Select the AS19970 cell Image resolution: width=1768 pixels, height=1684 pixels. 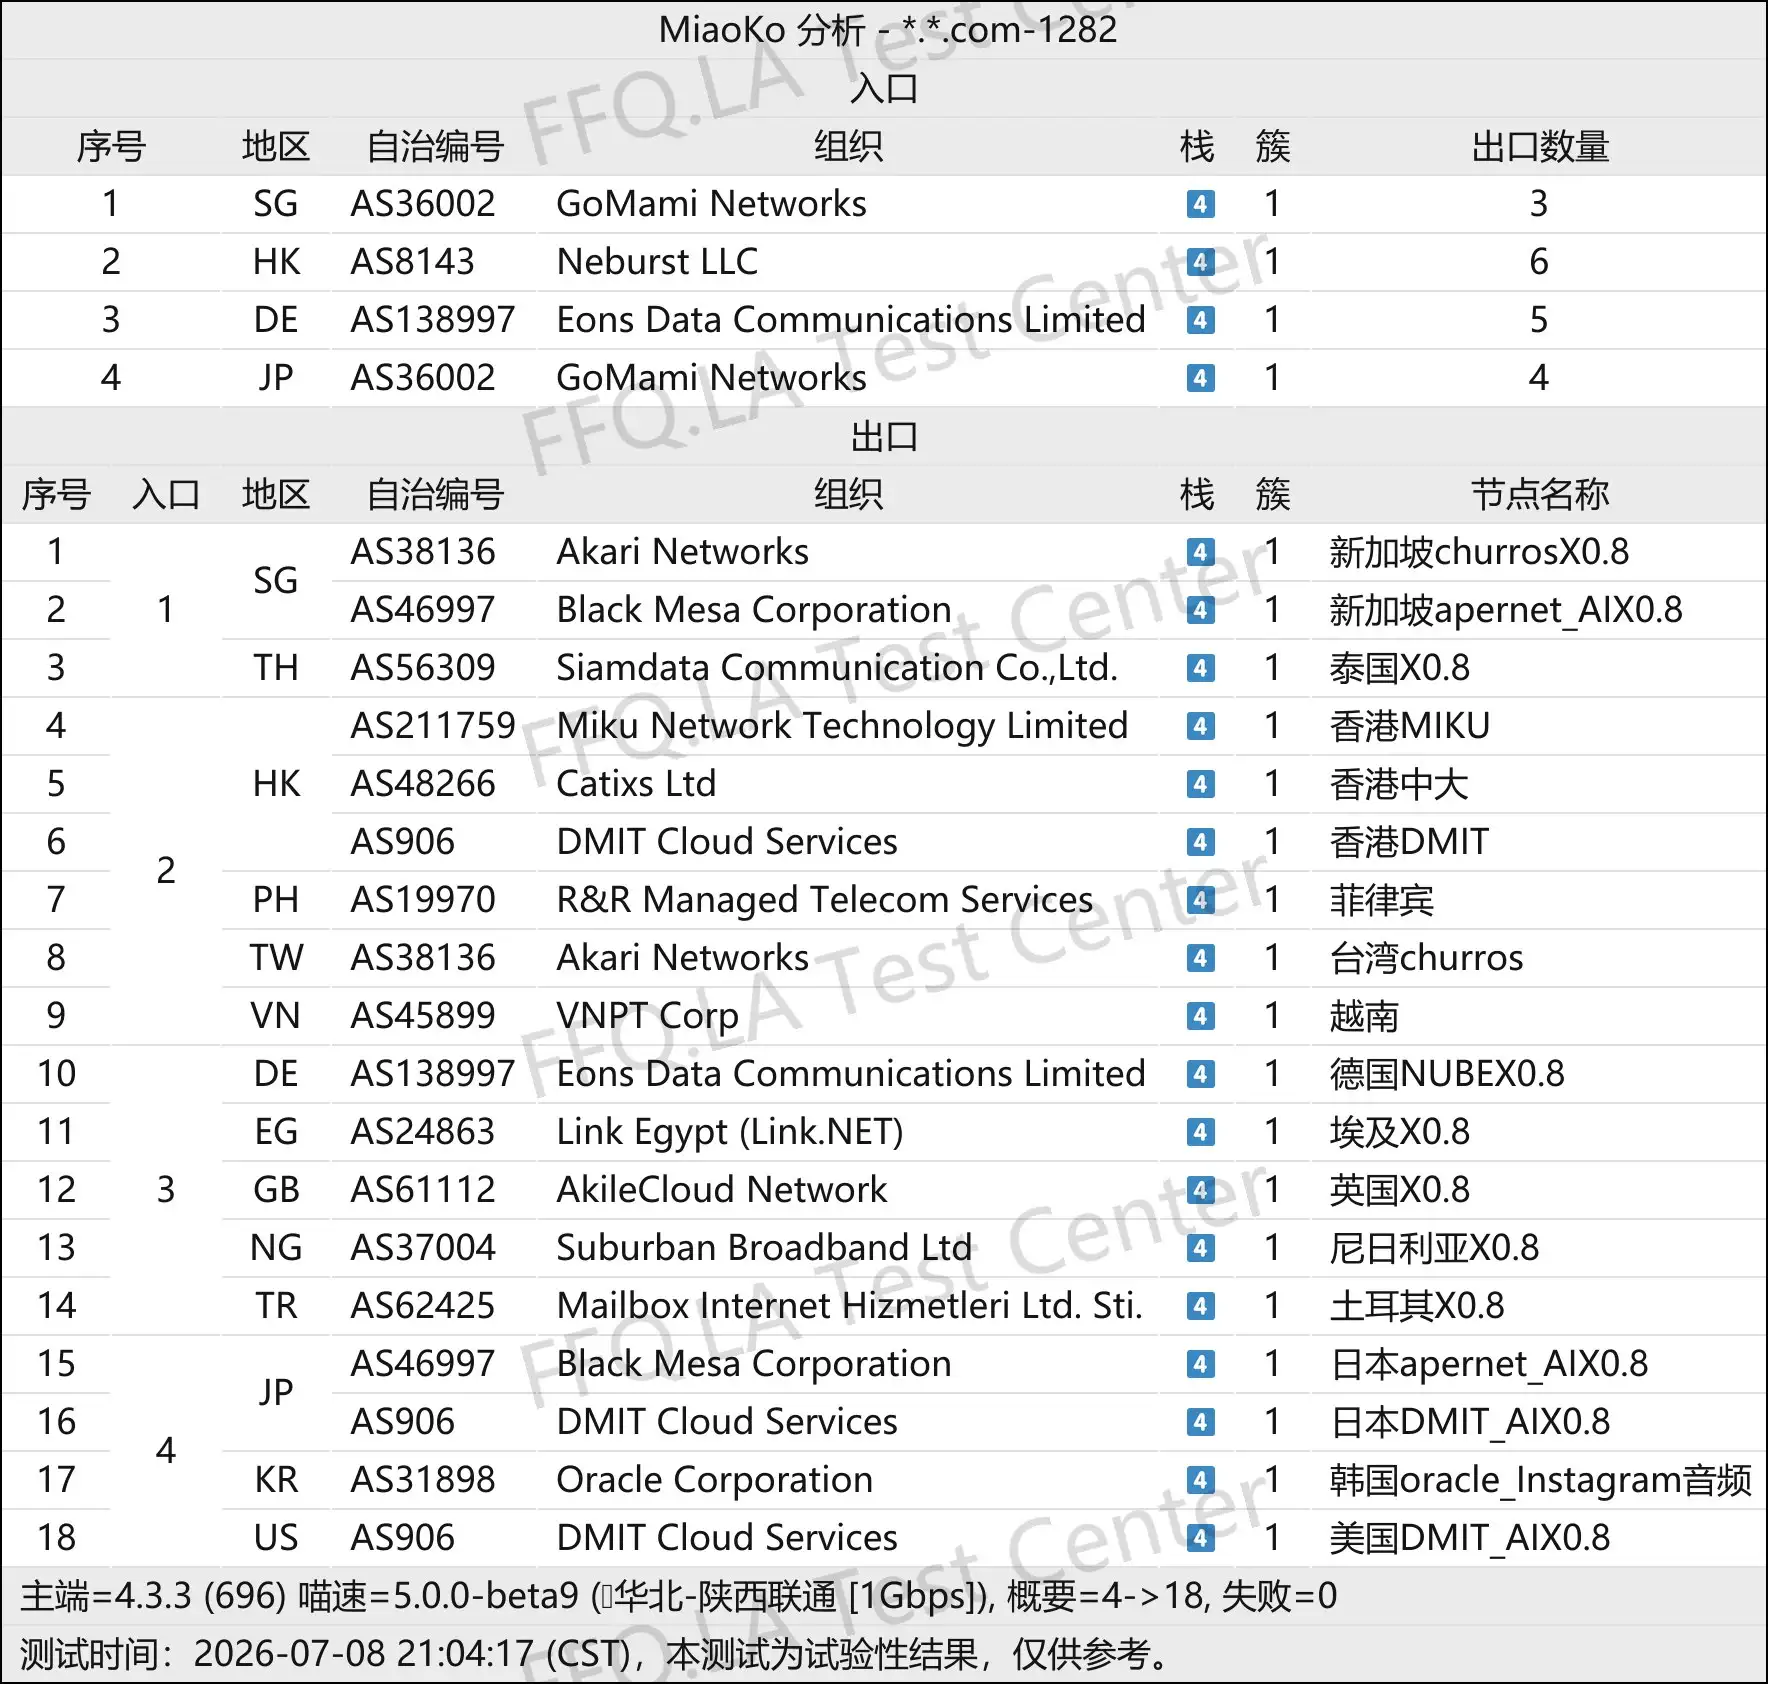pos(423,900)
